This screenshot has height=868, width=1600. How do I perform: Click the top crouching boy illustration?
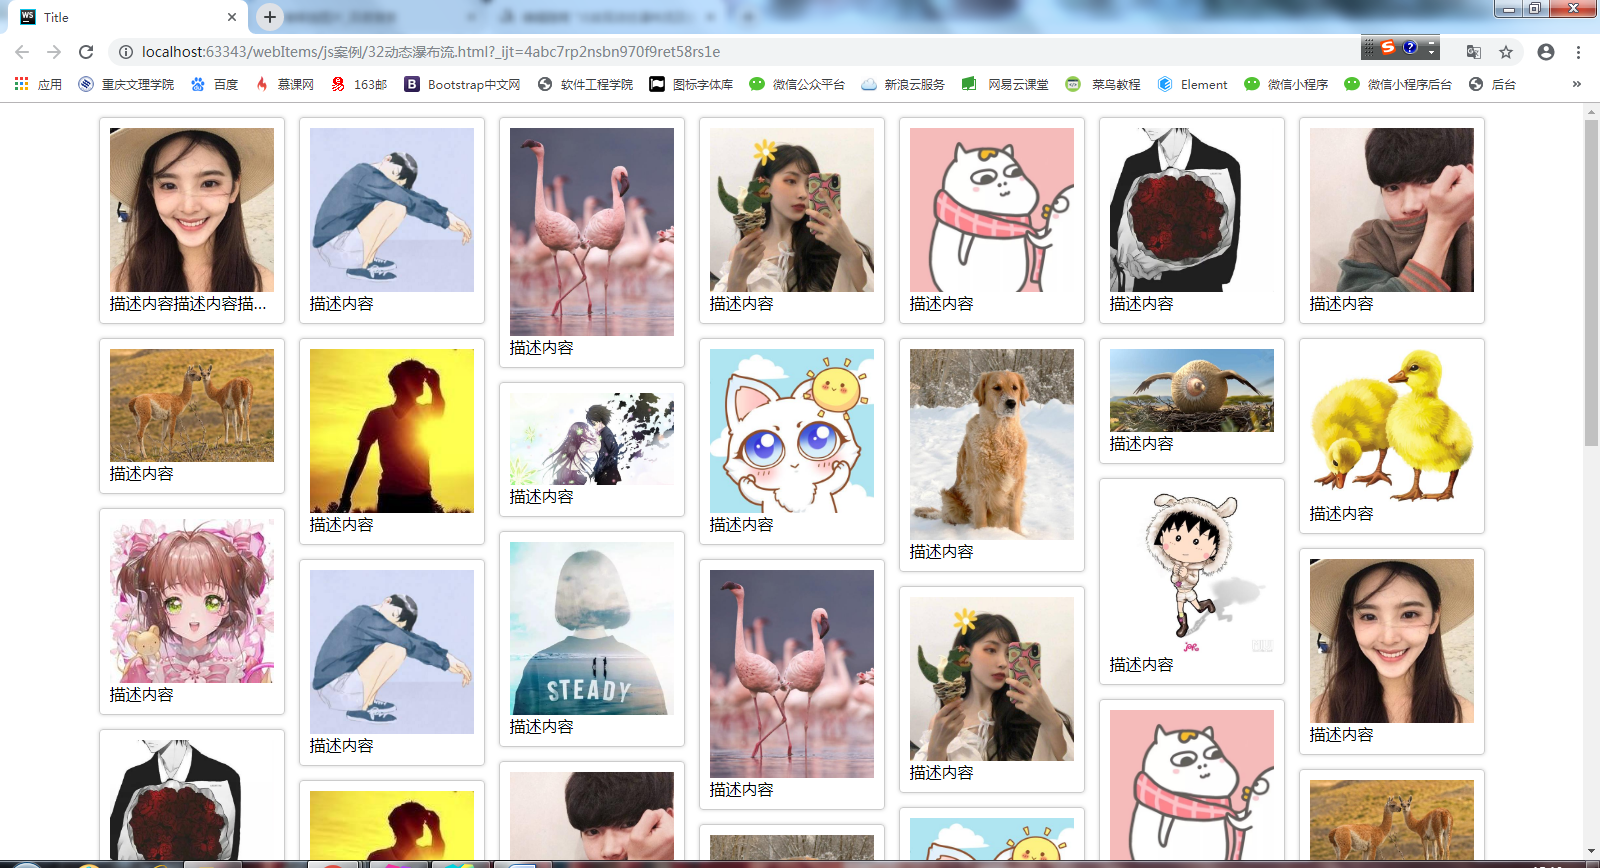(392, 210)
